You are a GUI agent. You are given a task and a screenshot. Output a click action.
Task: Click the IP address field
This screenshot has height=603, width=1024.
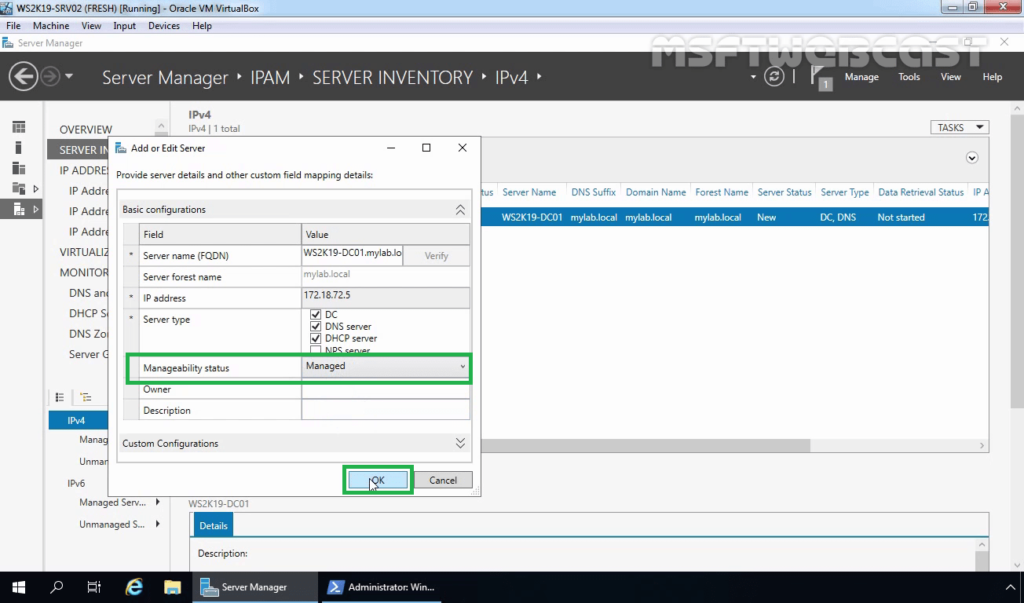[x=385, y=297]
